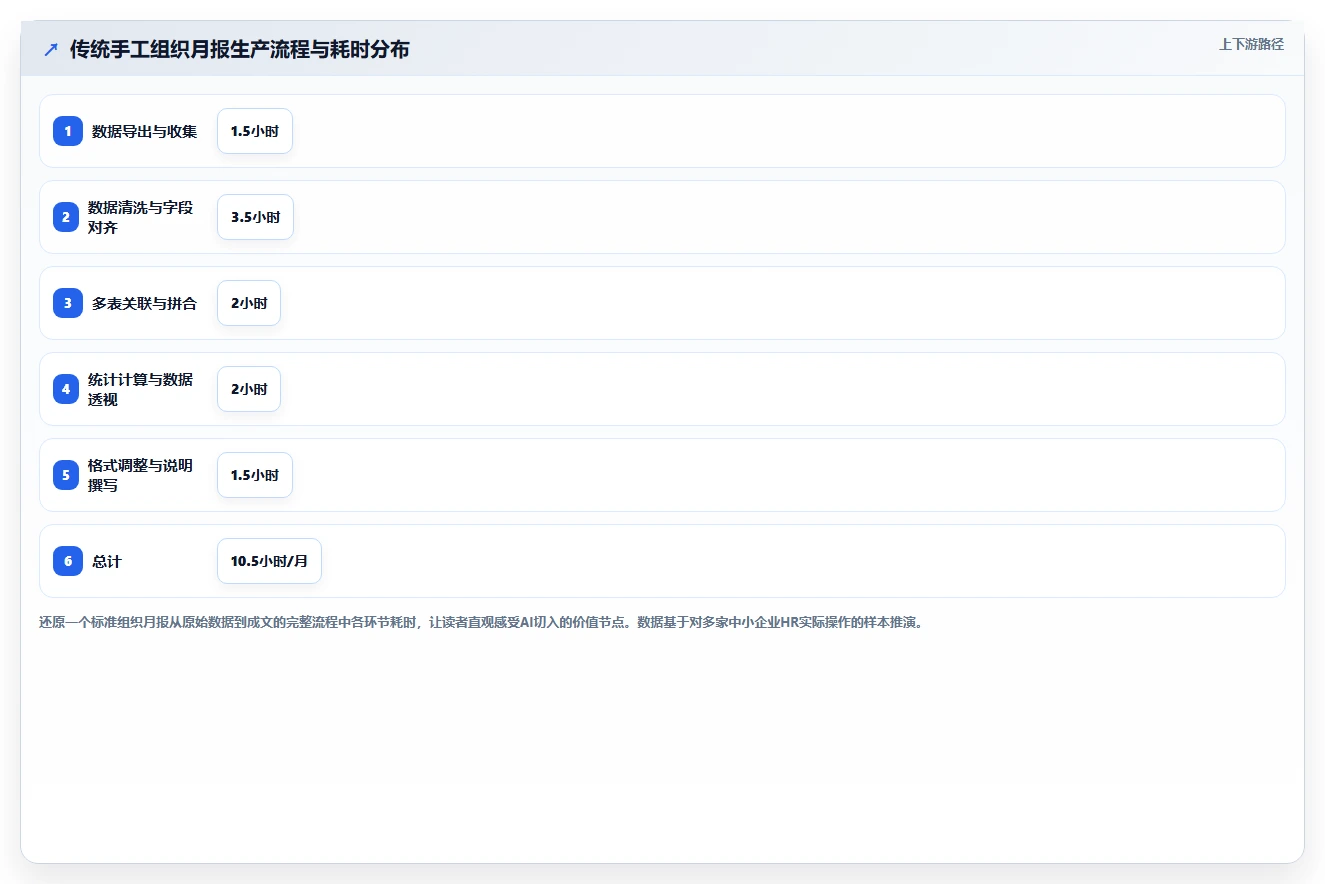Select the 1.5小时 chip for 数据导出与收集

point(255,131)
